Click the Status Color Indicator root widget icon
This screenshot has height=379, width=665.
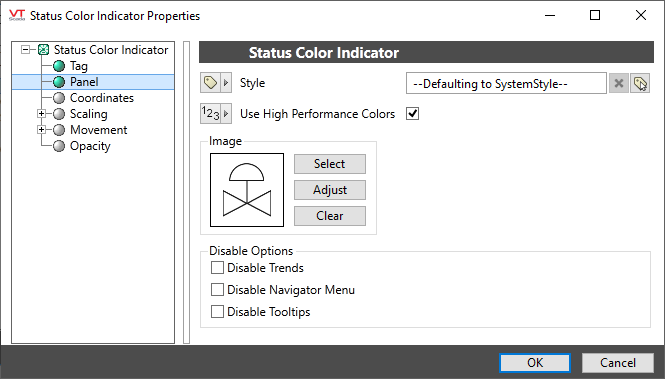coord(43,50)
